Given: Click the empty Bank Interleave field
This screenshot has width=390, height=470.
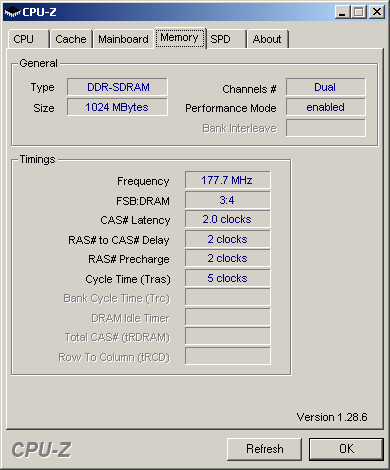Looking at the screenshot, I should pos(326,128).
